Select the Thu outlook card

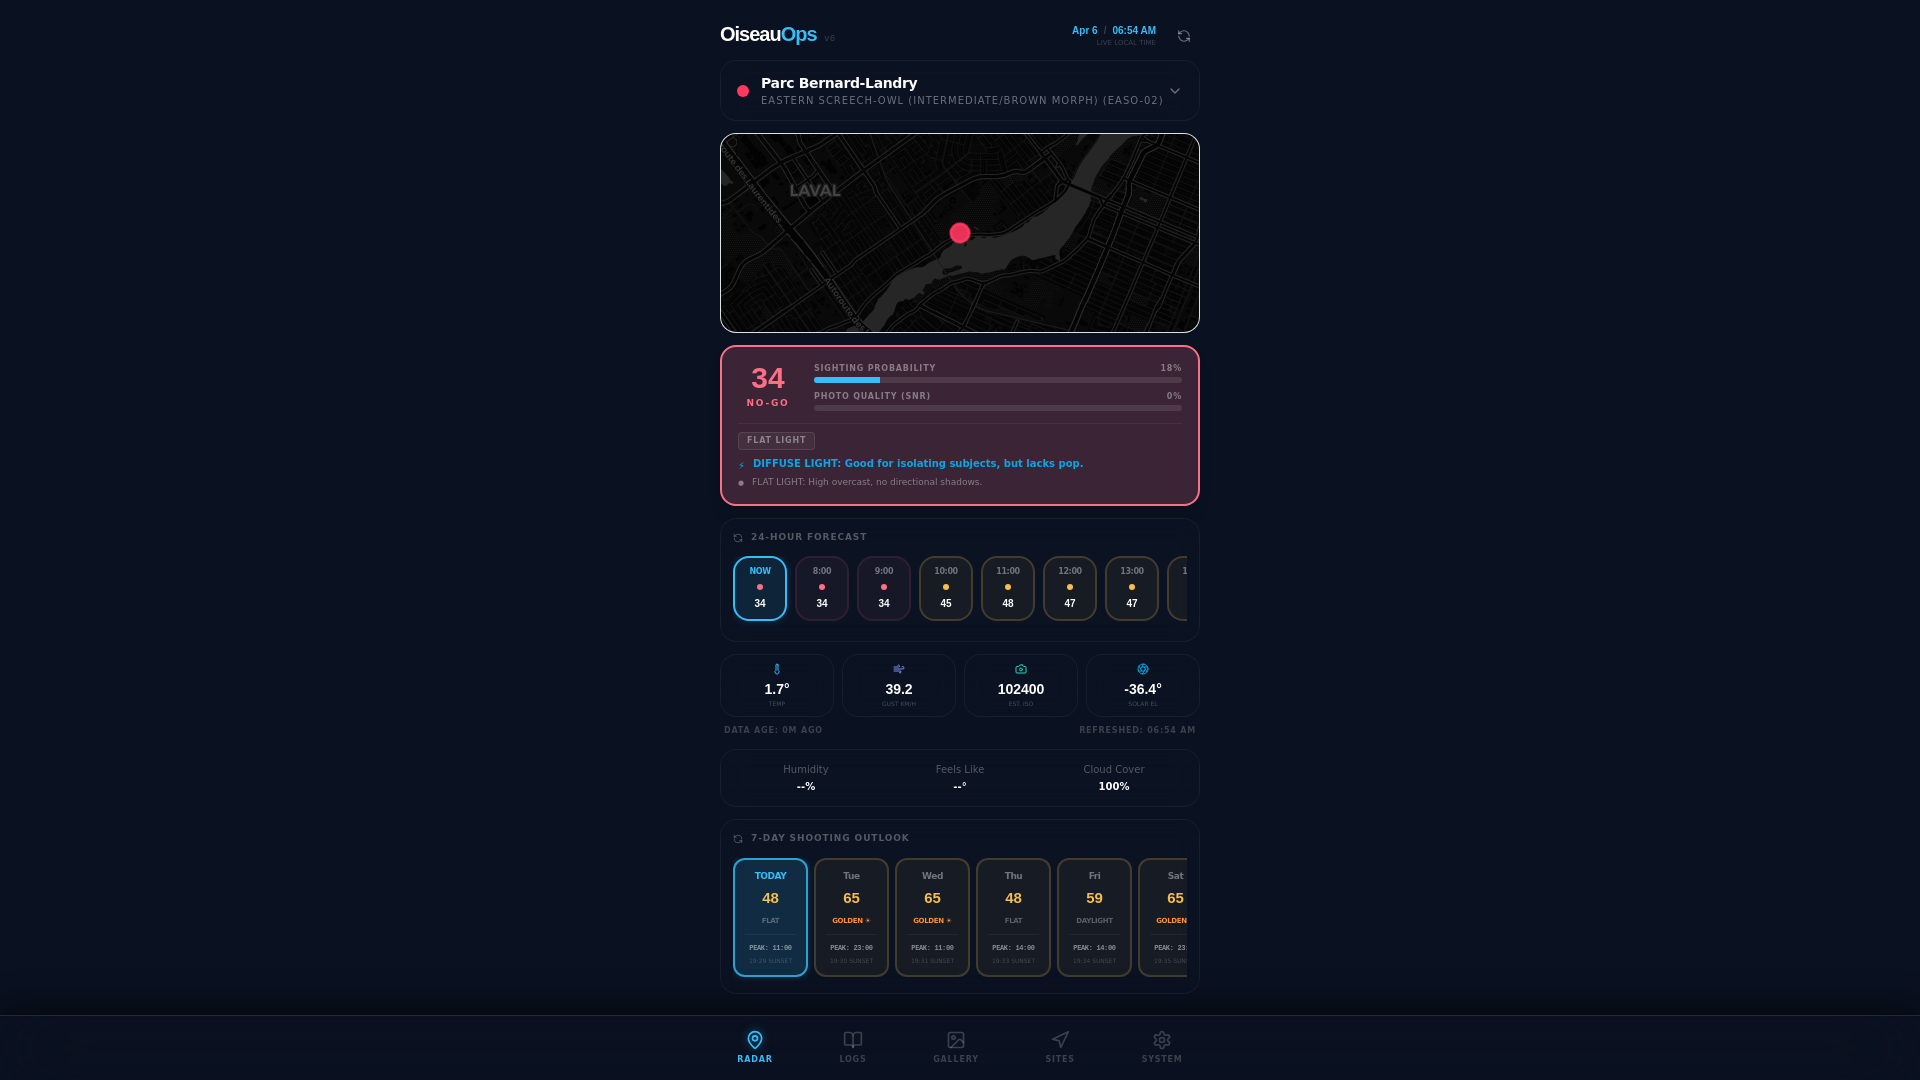click(1013, 917)
